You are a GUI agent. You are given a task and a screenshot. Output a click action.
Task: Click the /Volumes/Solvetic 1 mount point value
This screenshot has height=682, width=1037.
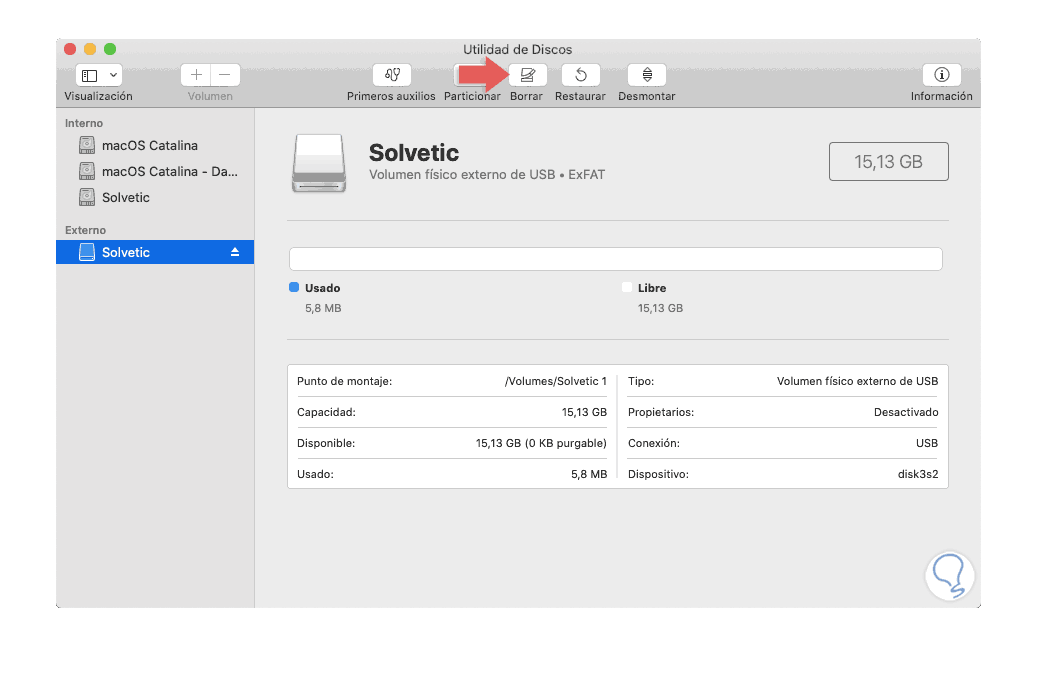(x=556, y=381)
